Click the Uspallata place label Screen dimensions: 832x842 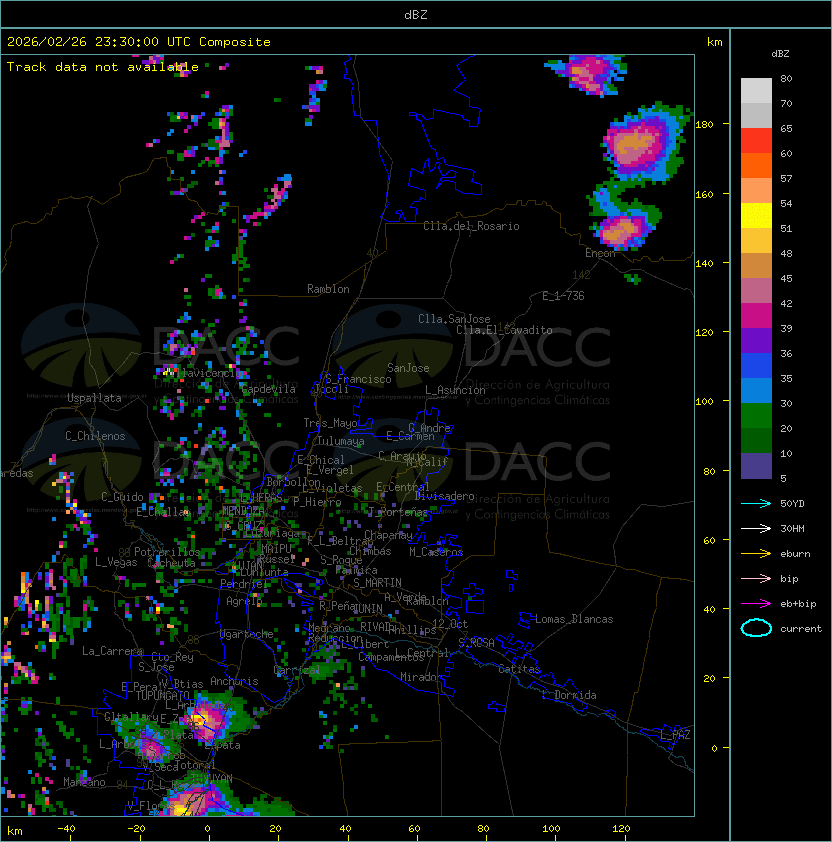point(94,398)
